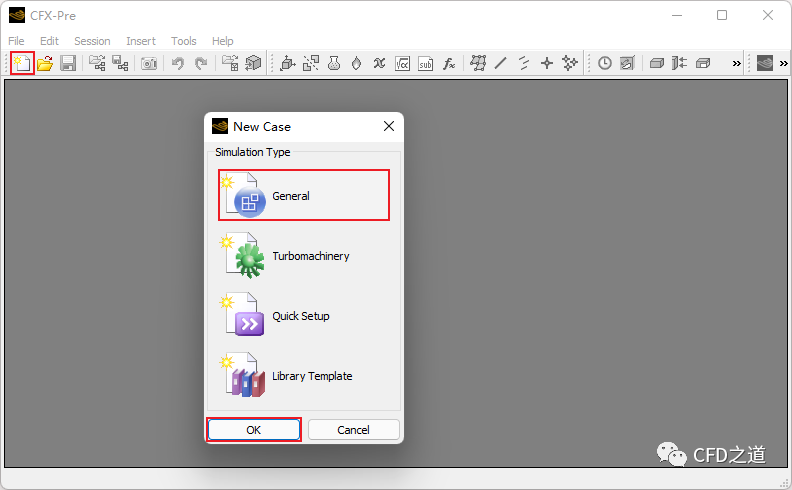Minimize the CFX-Pre window
The height and width of the screenshot is (490, 792).
pos(676,16)
